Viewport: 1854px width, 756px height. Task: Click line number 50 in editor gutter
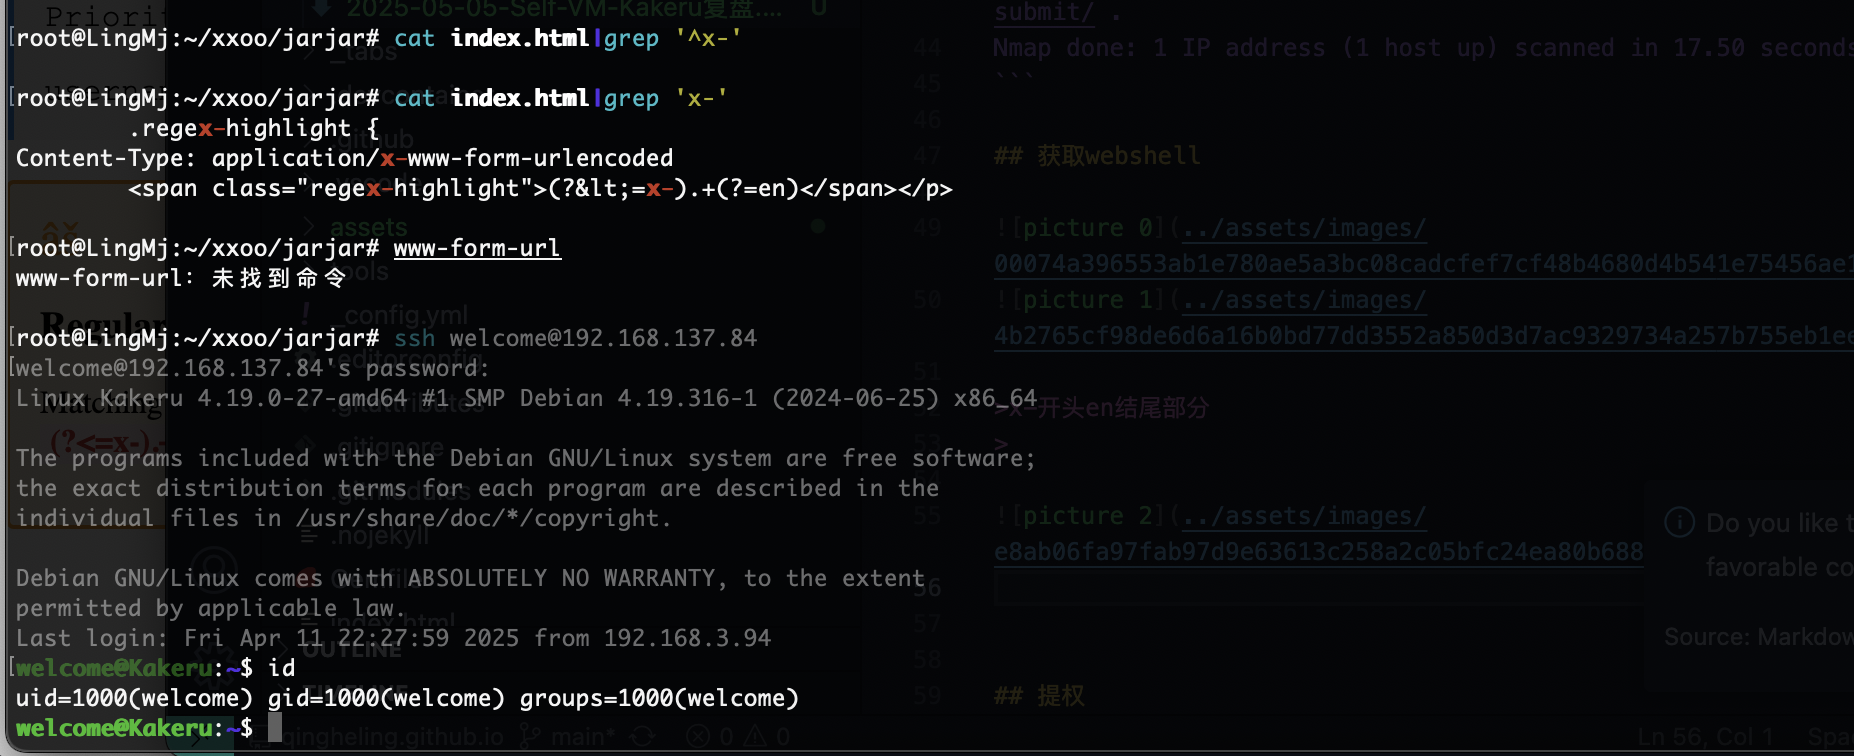pos(927,299)
